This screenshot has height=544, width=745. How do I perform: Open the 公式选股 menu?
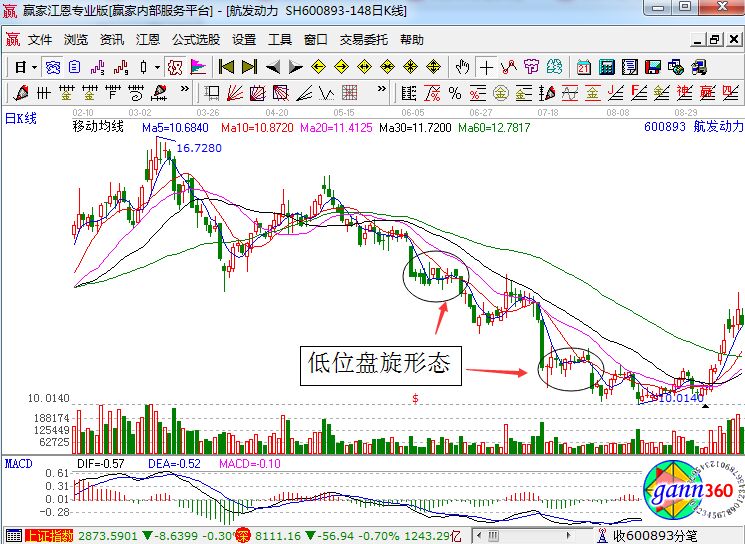point(195,40)
